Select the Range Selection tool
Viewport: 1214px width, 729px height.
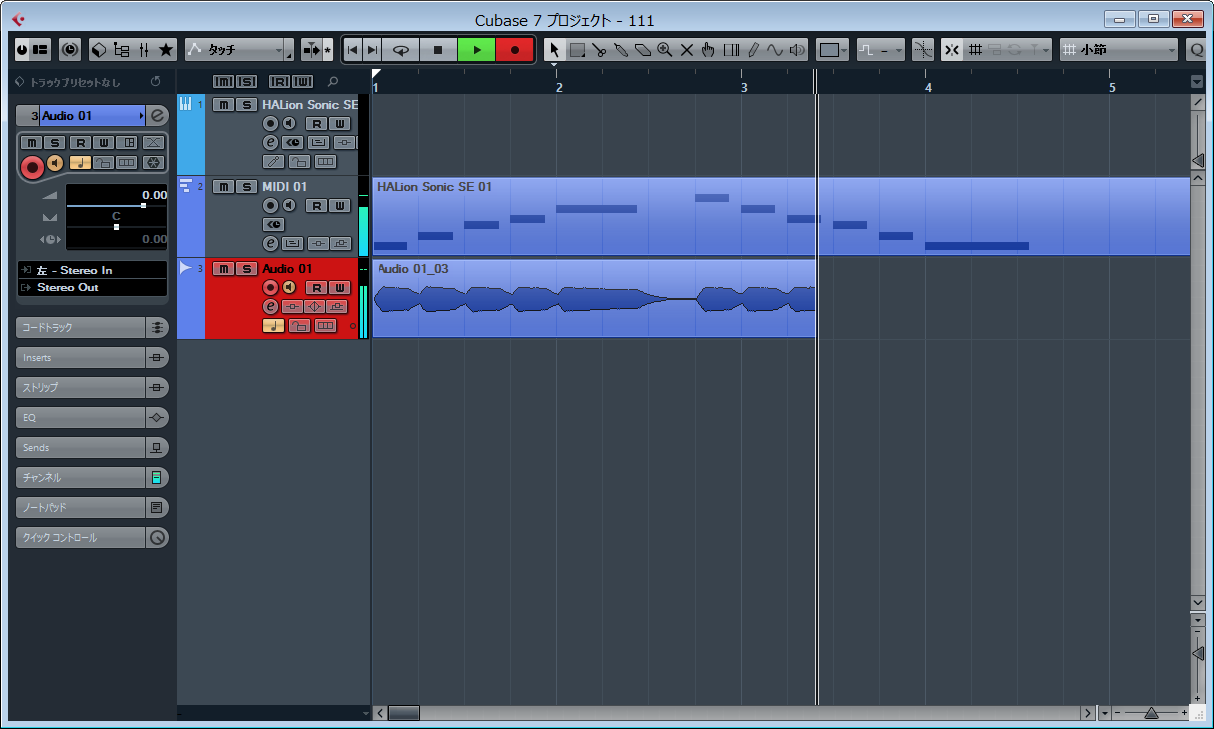(577, 49)
